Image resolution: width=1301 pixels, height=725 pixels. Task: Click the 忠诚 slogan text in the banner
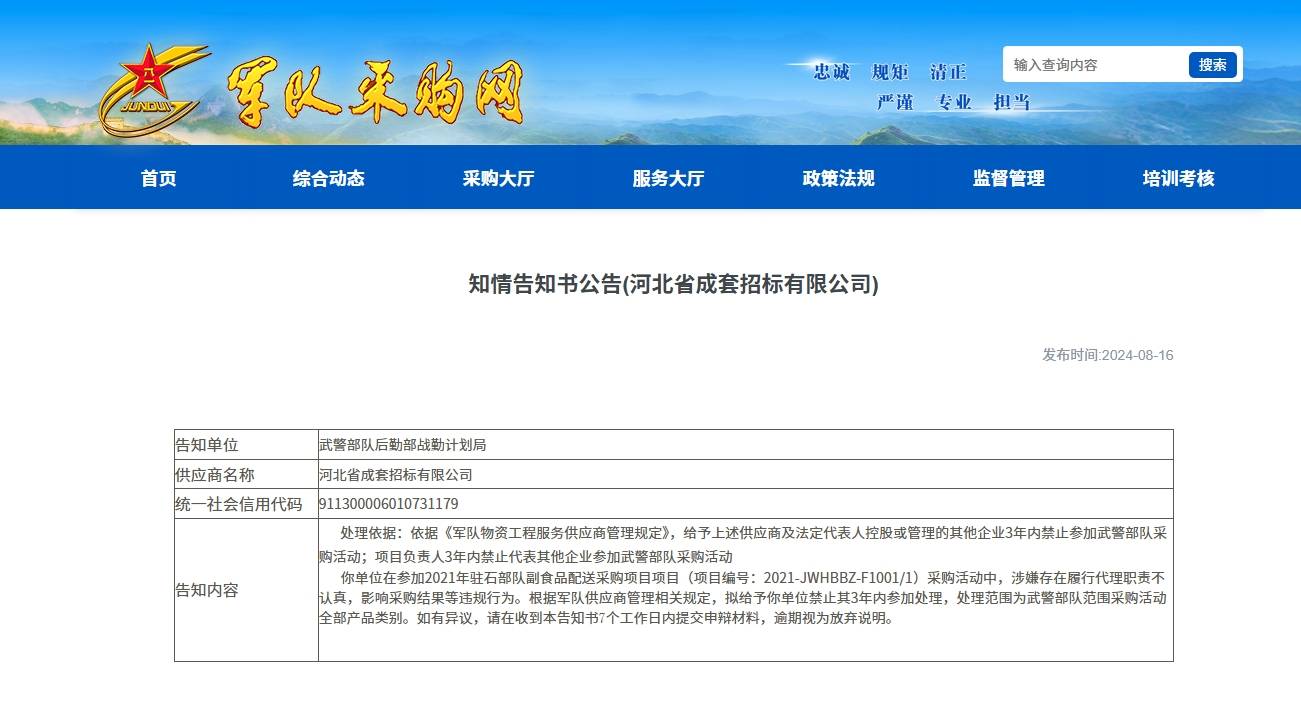click(831, 72)
